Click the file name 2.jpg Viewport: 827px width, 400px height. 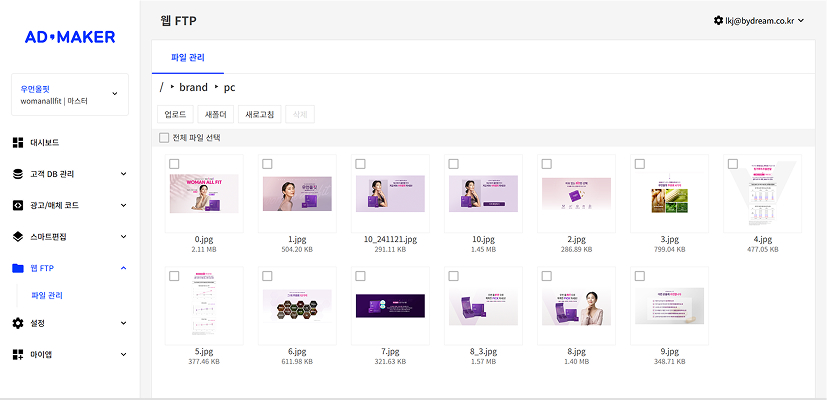click(x=576, y=240)
